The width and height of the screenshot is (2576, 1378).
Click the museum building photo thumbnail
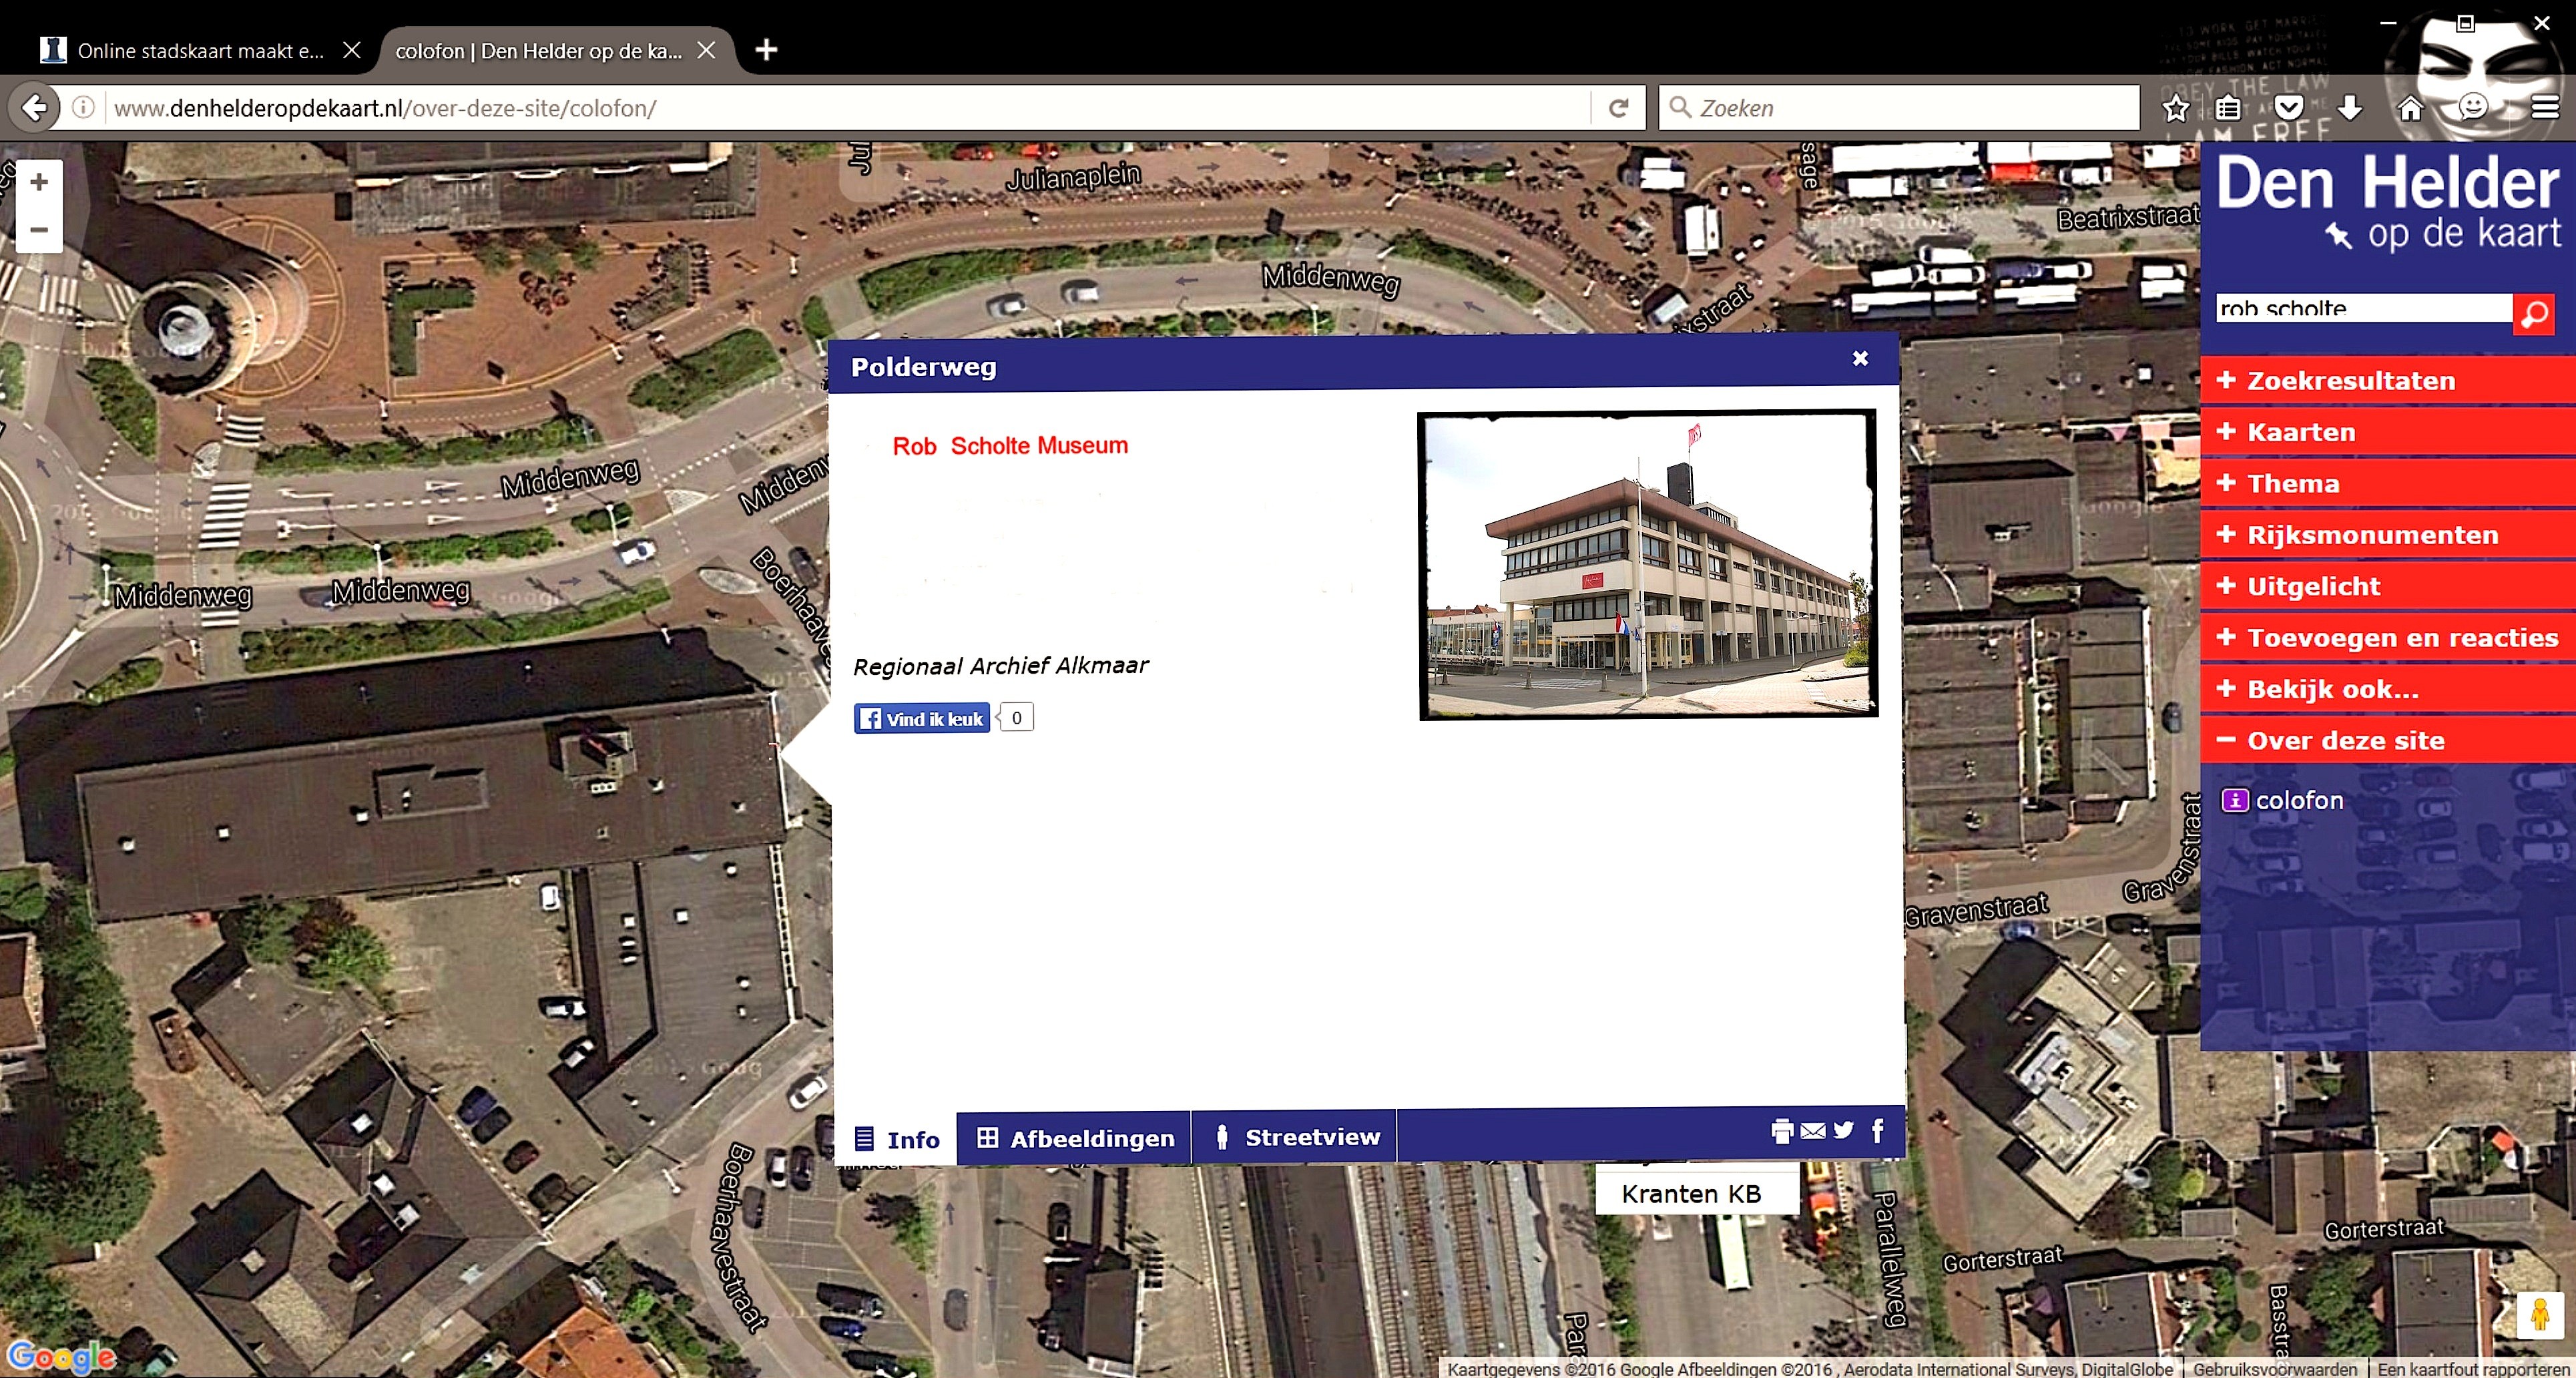click(x=1647, y=564)
